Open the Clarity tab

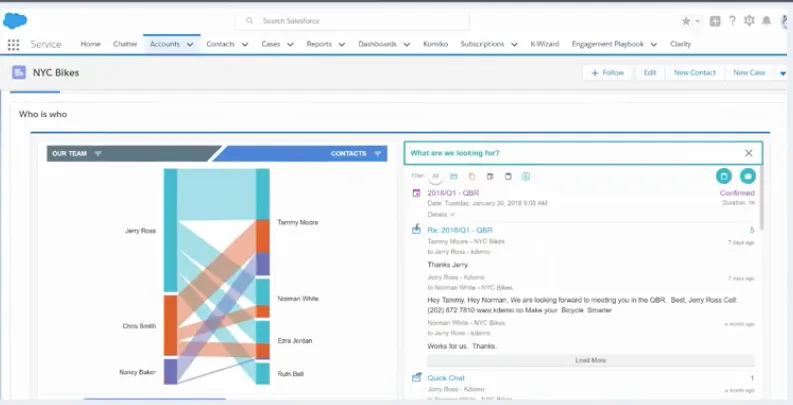[681, 44]
